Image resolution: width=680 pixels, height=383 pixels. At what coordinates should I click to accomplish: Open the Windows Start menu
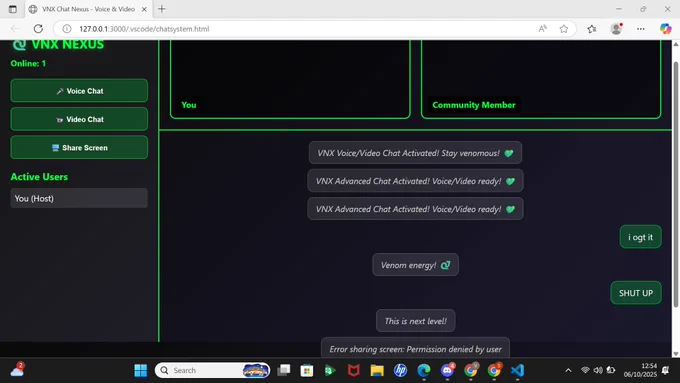(x=141, y=370)
